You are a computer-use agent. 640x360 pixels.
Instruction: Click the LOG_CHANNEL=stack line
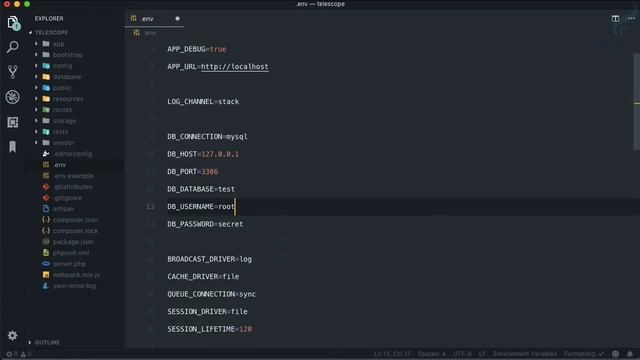pos(203,102)
